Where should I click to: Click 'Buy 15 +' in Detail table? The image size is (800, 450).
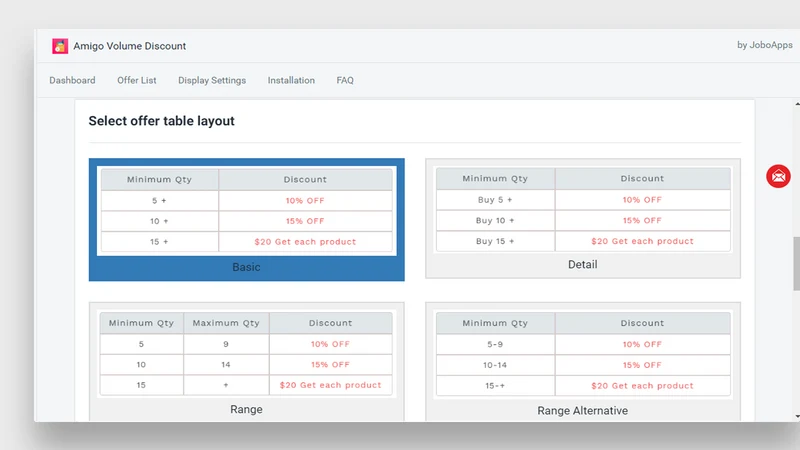[x=495, y=241]
